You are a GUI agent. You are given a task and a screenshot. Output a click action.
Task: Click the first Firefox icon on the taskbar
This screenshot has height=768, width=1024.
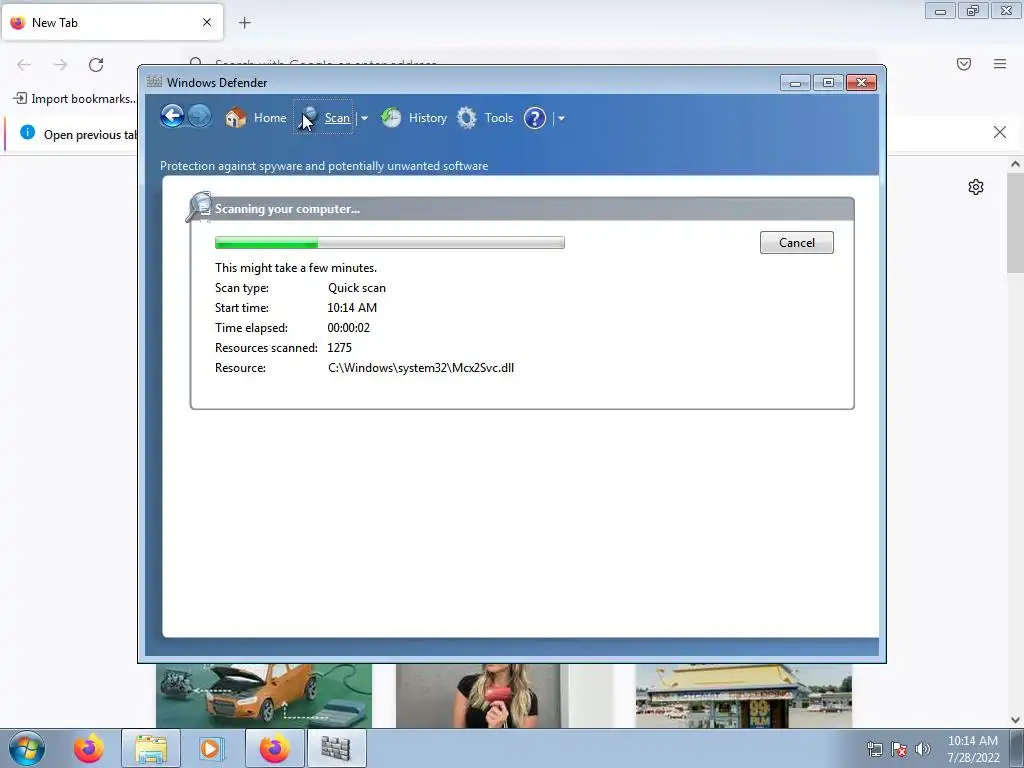[x=89, y=748]
